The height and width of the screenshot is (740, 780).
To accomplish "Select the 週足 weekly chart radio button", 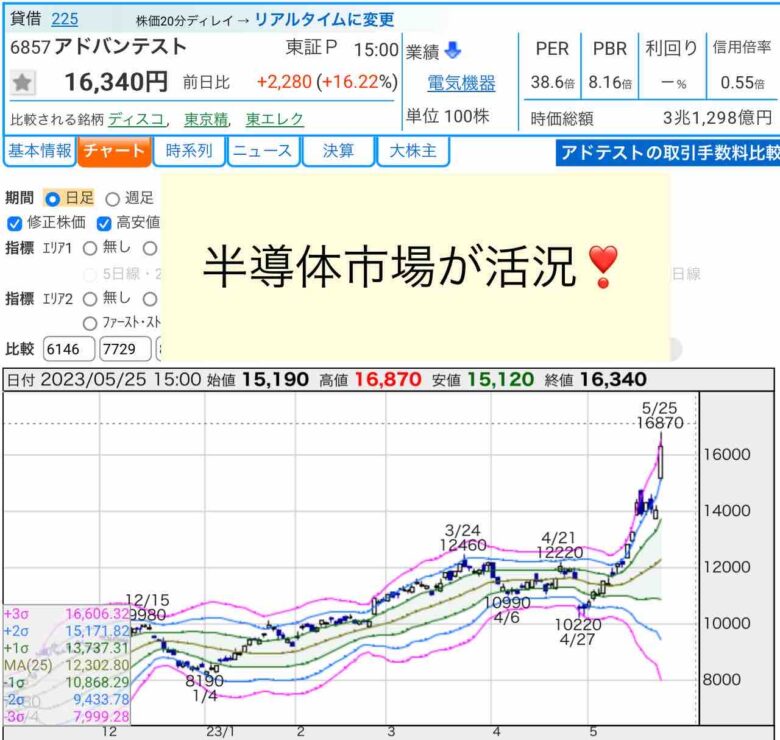I will tap(112, 199).
